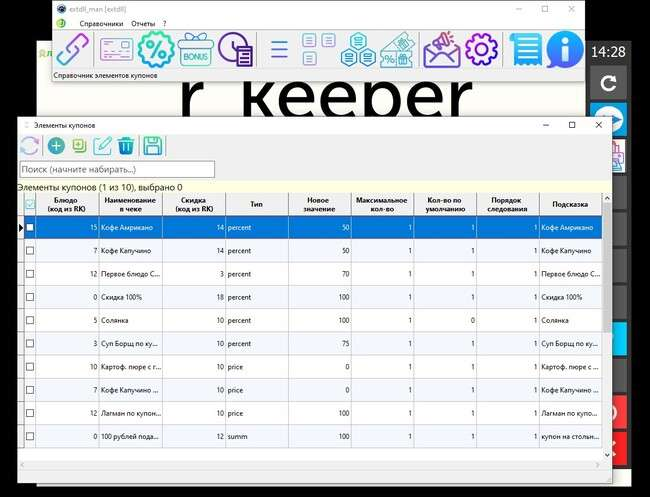650x497 pixels.
Task: Open the Справочники menu
Action: tap(100, 23)
